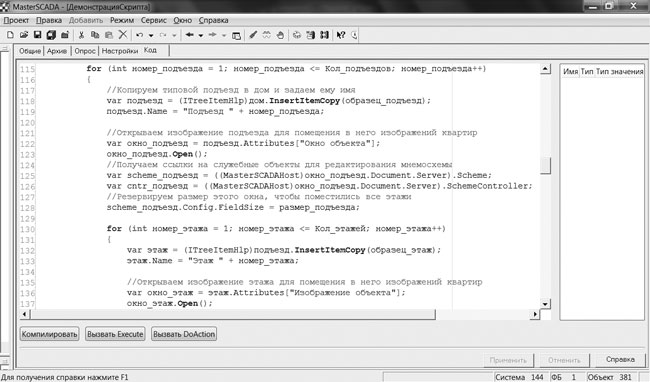
Task: Copy selection using the Copy icon
Action: pyautogui.click(x=95, y=35)
